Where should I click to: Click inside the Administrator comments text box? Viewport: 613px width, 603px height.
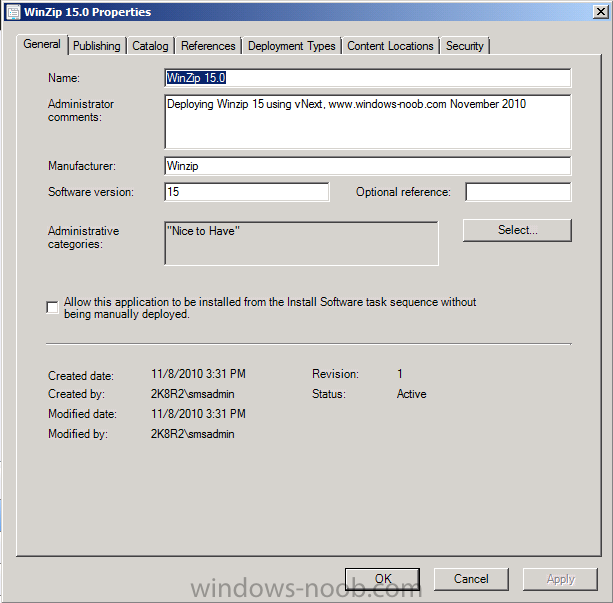(367, 122)
